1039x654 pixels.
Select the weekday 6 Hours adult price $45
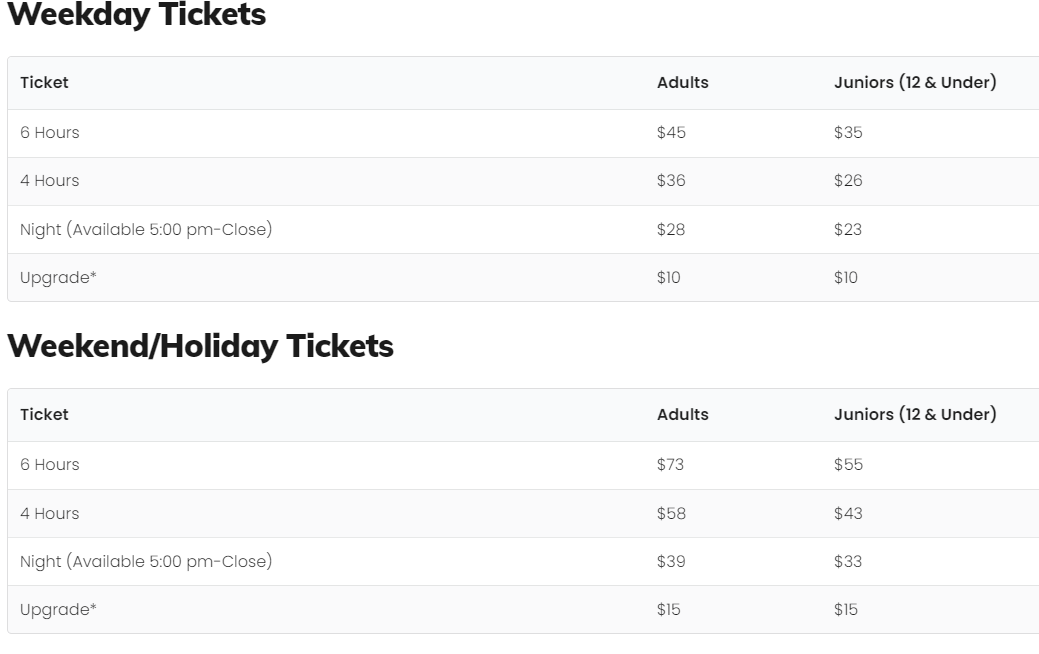pos(671,133)
